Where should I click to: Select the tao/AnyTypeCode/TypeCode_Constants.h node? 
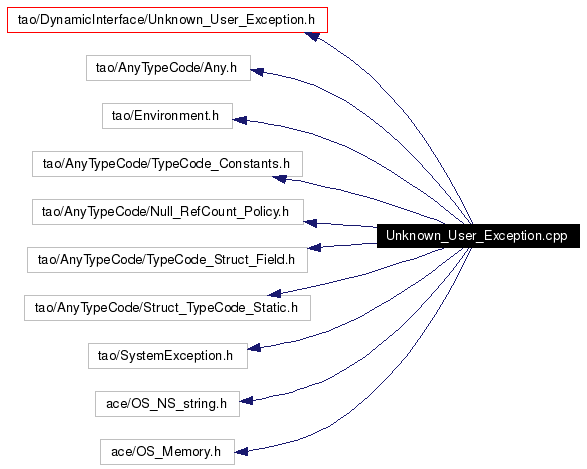tap(167, 164)
